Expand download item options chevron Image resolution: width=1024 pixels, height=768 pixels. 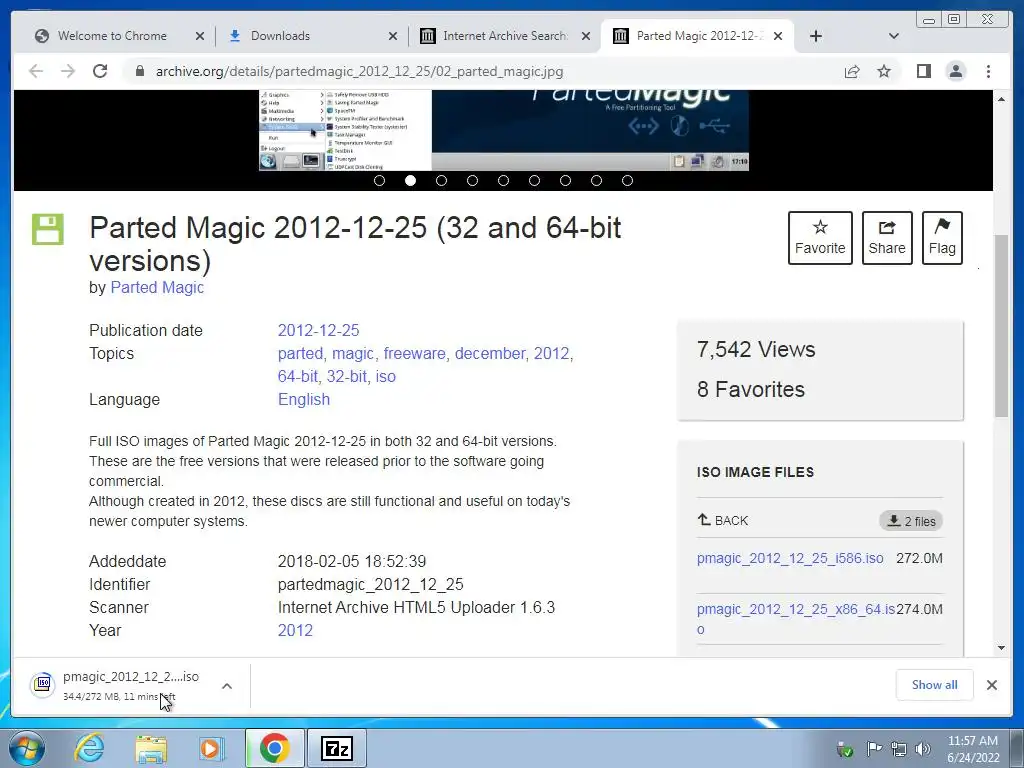227,686
